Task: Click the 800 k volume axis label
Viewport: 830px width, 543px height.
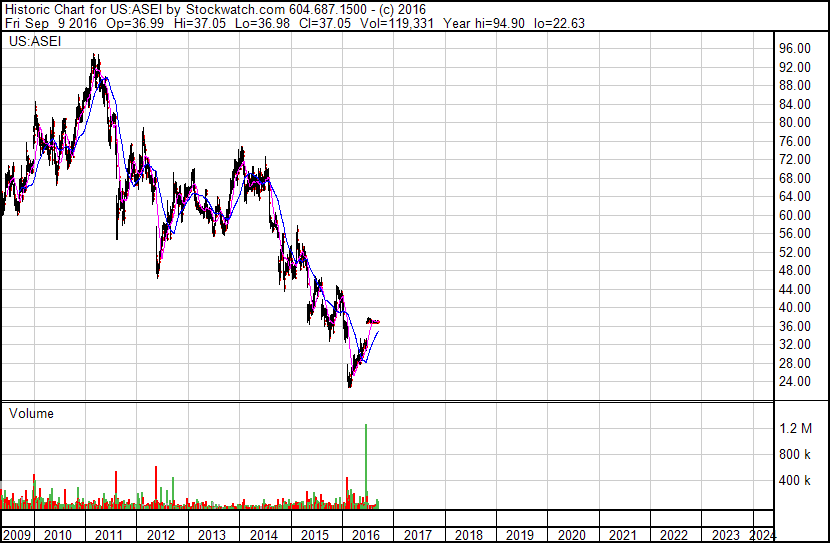Action: (x=795, y=454)
